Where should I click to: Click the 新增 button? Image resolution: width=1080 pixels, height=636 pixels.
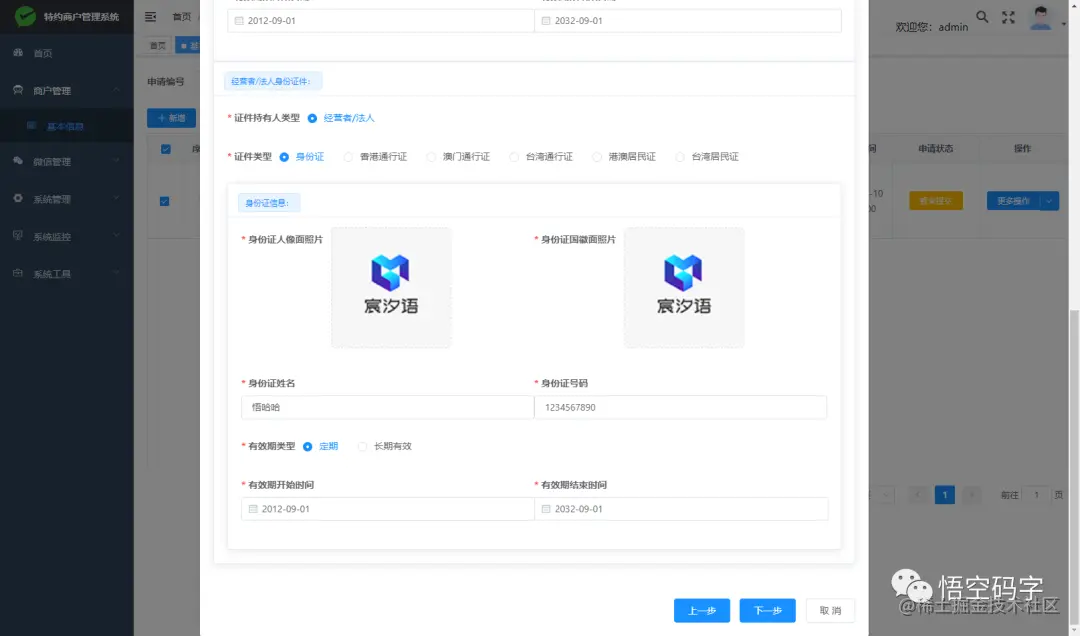coord(172,118)
